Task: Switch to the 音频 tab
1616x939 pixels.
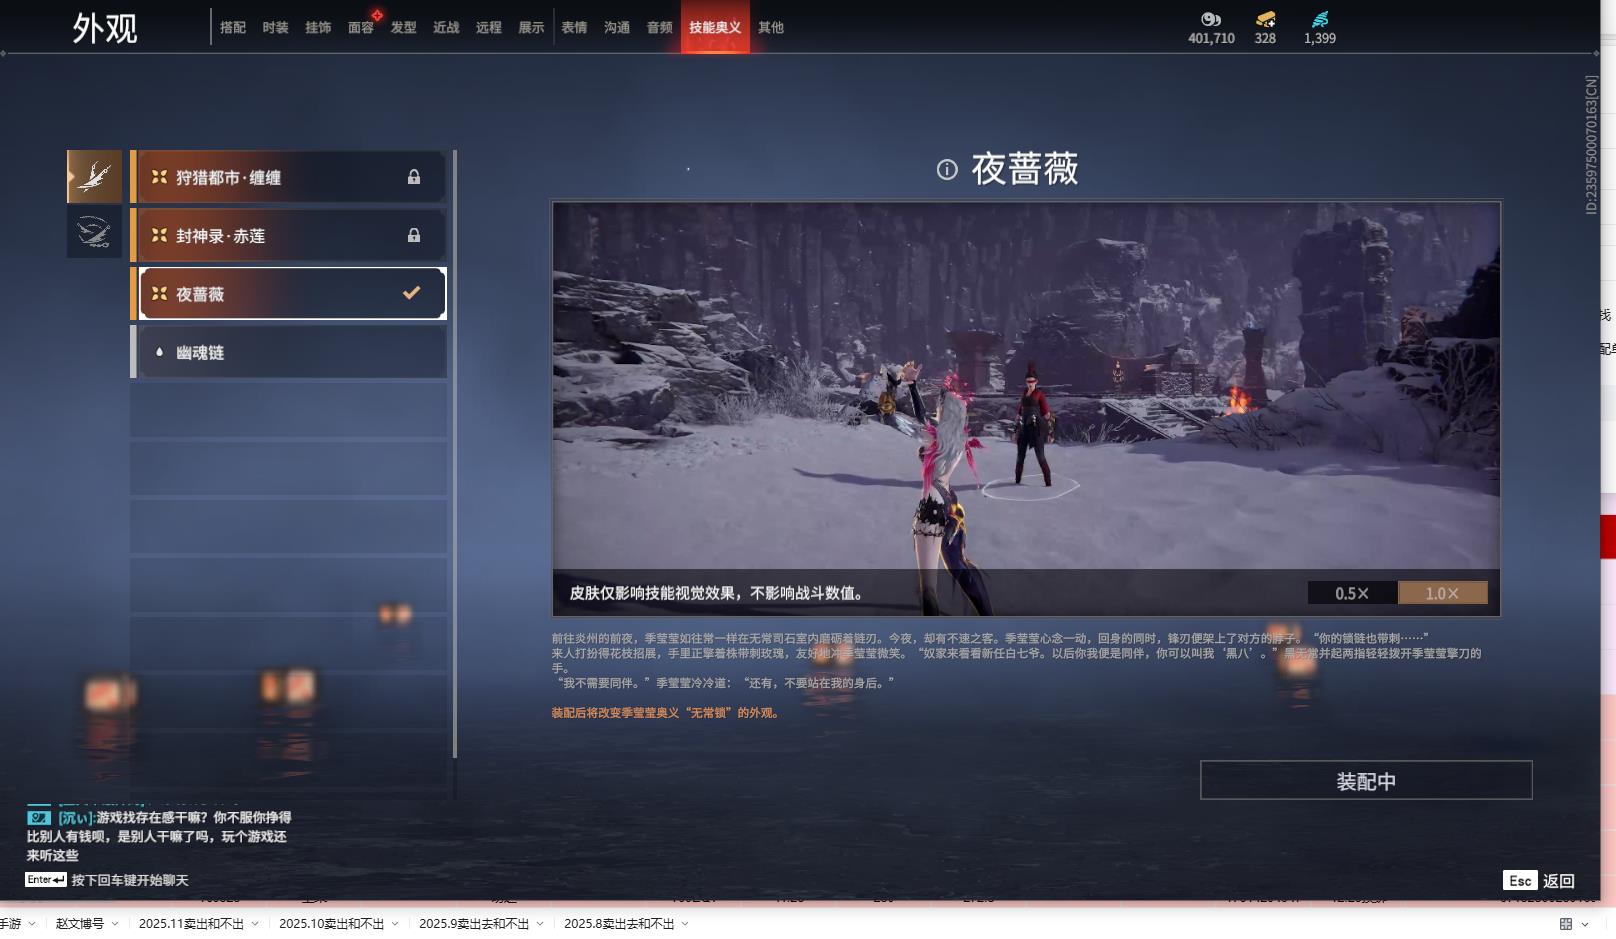Action: click(660, 28)
